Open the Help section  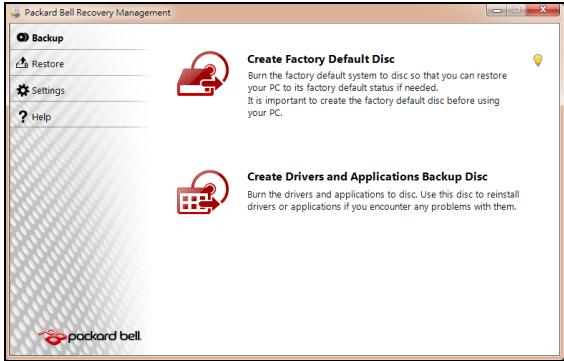(x=79, y=116)
